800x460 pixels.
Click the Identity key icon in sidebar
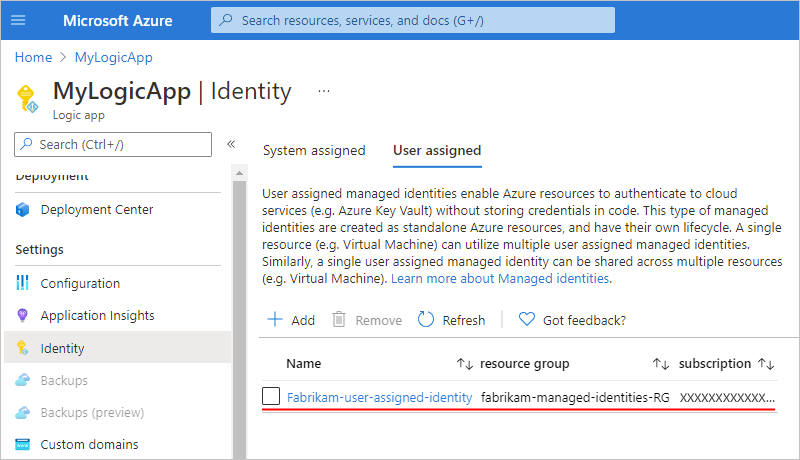pos(24,349)
